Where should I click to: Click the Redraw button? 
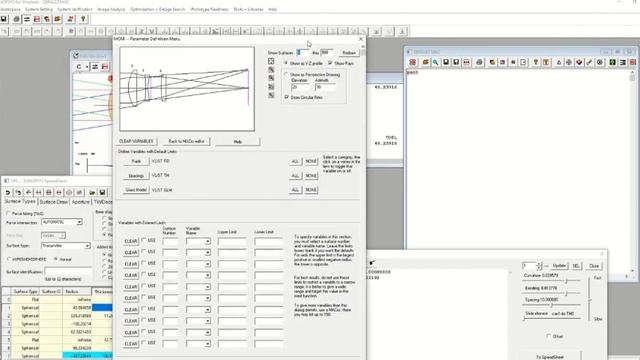(x=349, y=53)
